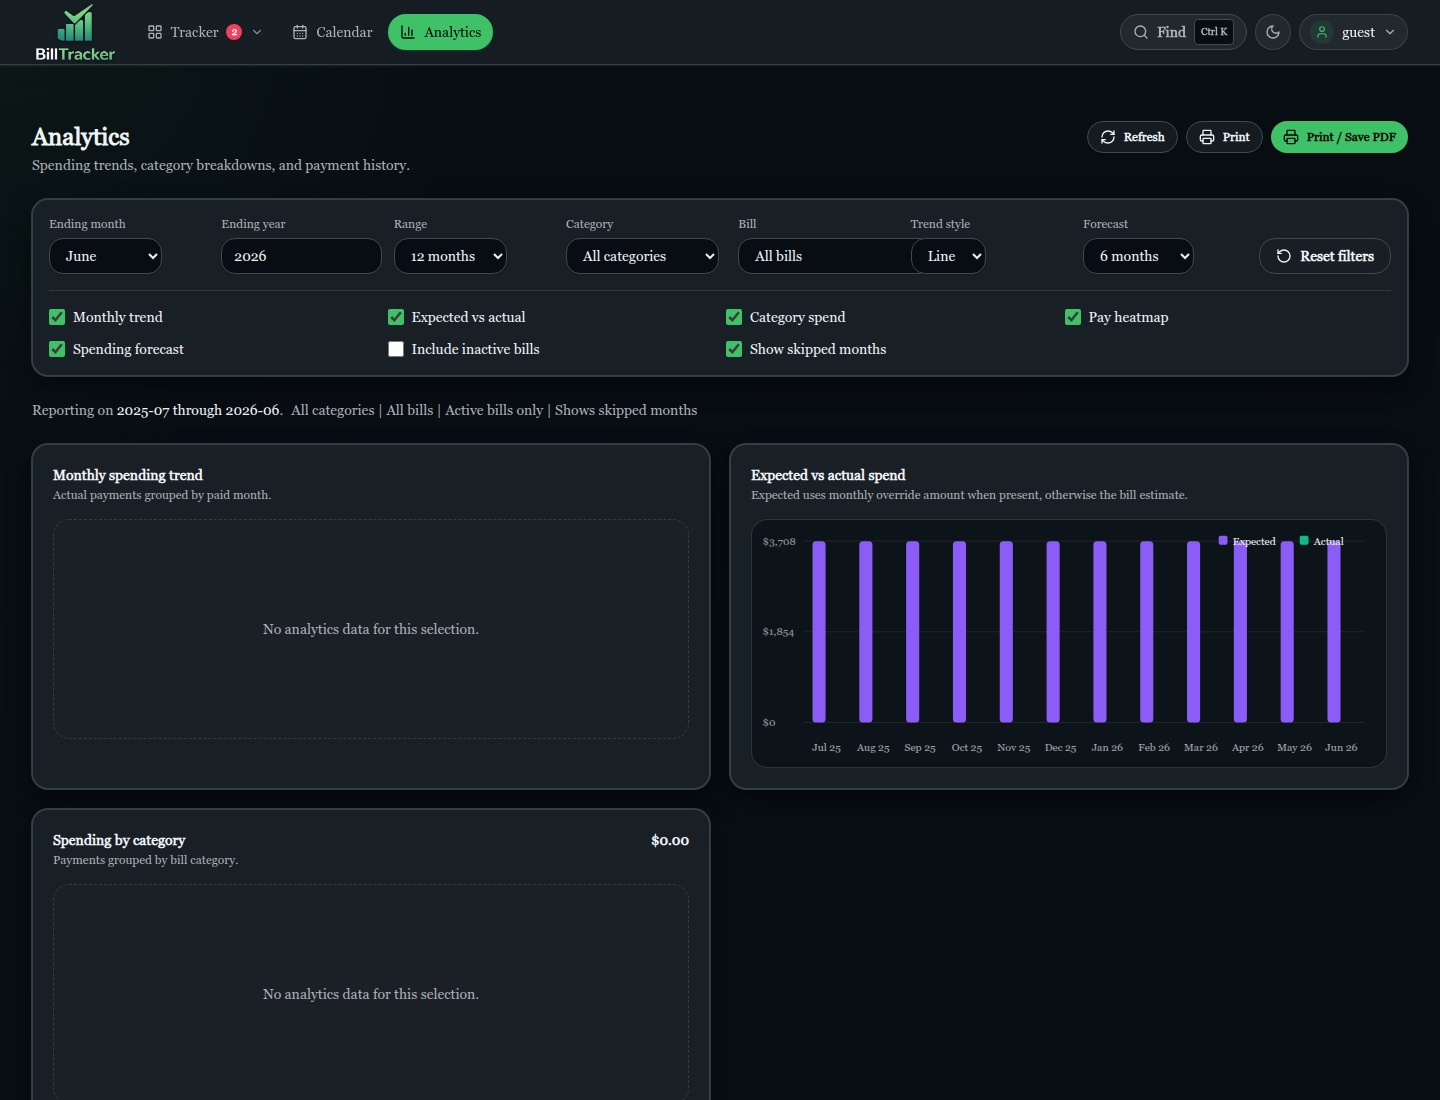Uncheck the Pay heatmap checkbox

coord(1073,317)
